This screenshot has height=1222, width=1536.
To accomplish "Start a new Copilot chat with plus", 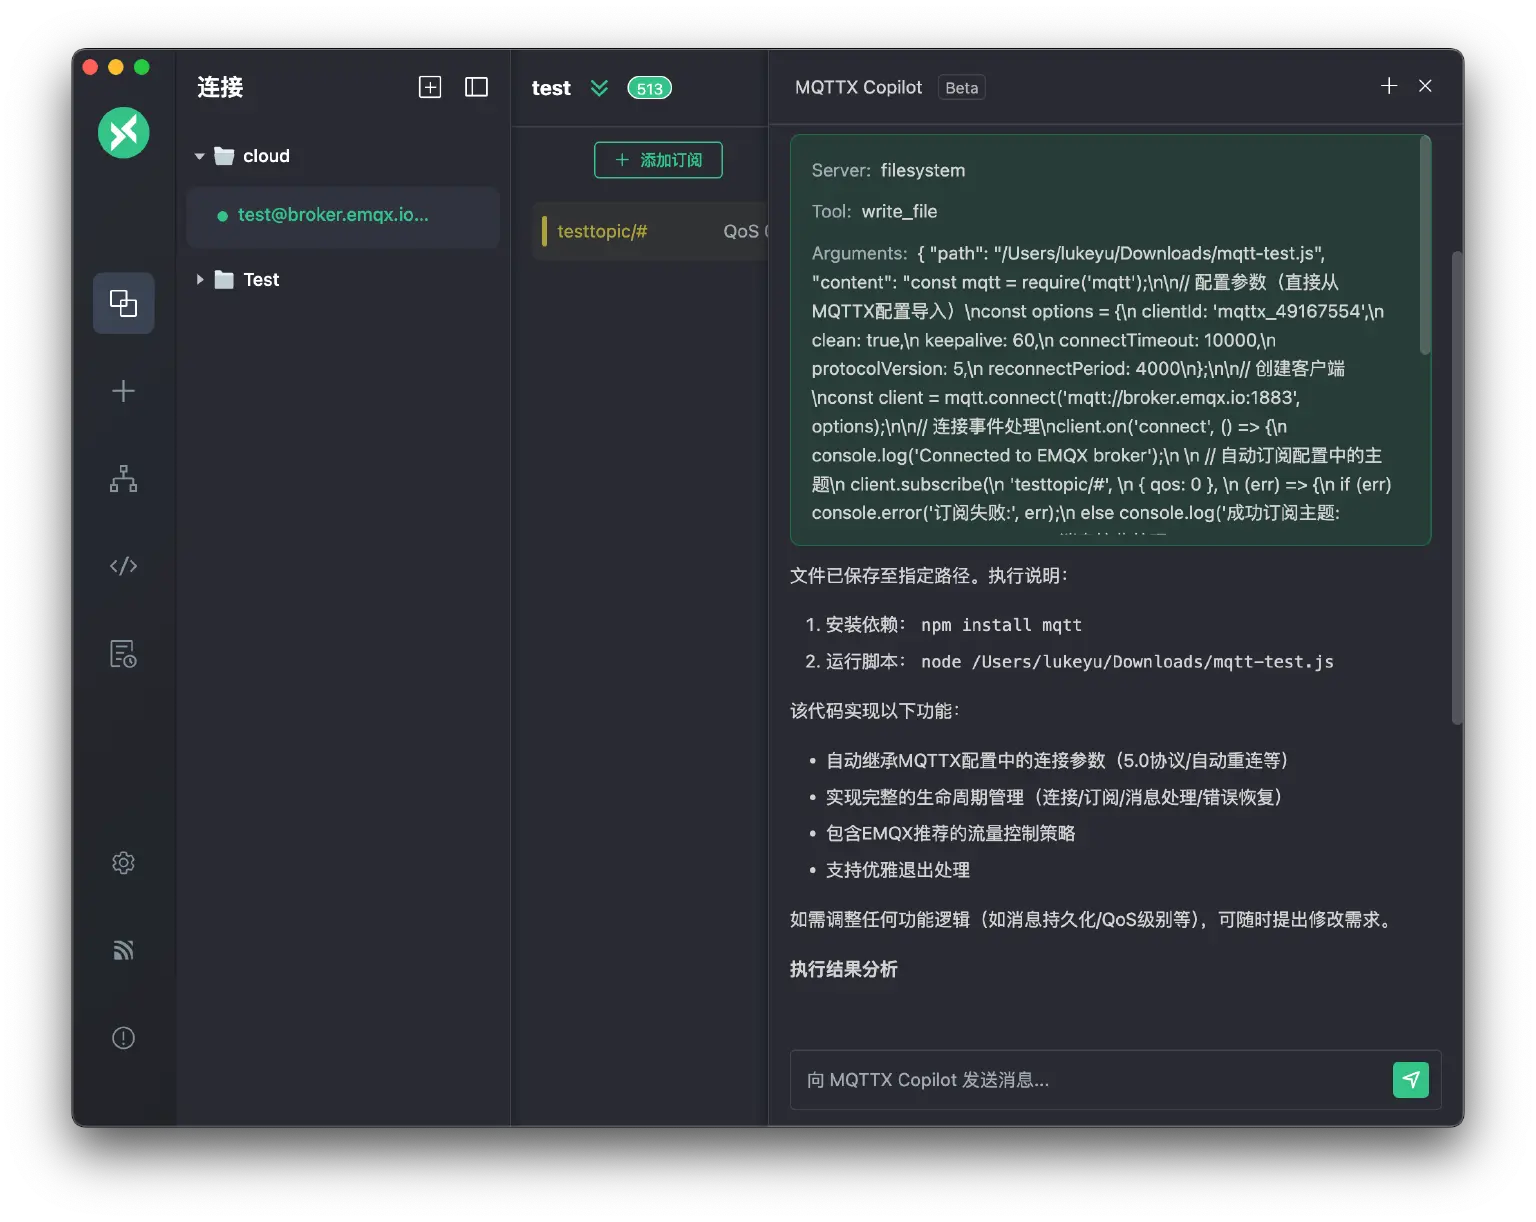I will (1389, 86).
